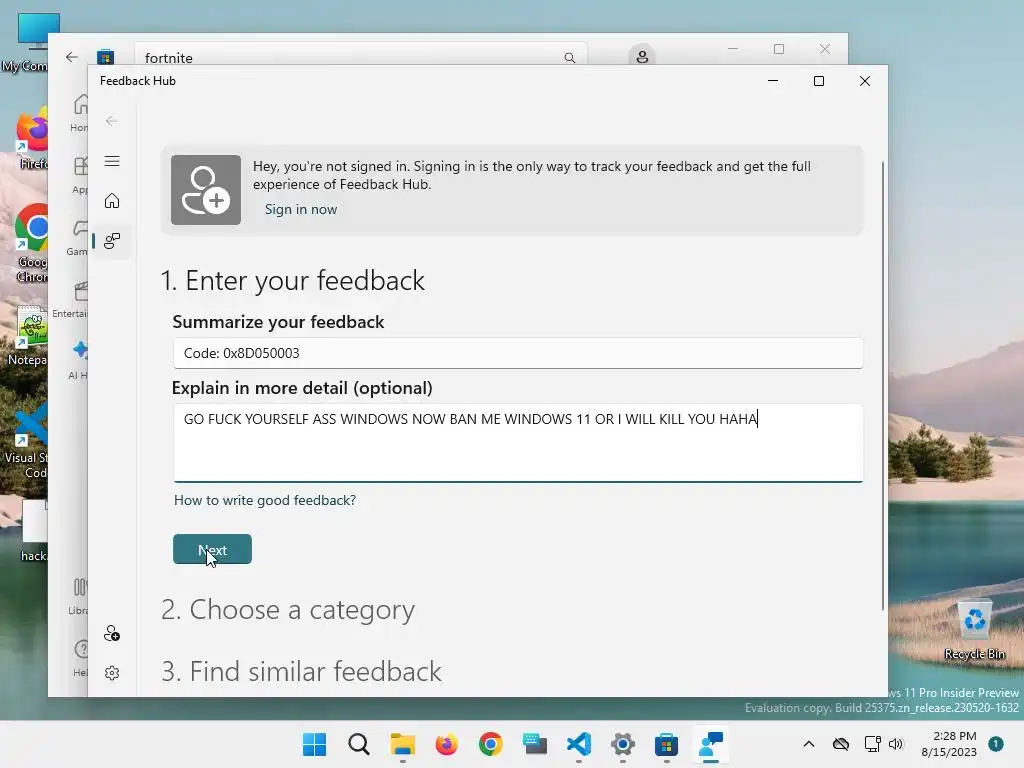Open the Feedback Hub hamburger menu
Viewport: 1024px width, 768px height.
(x=112, y=161)
